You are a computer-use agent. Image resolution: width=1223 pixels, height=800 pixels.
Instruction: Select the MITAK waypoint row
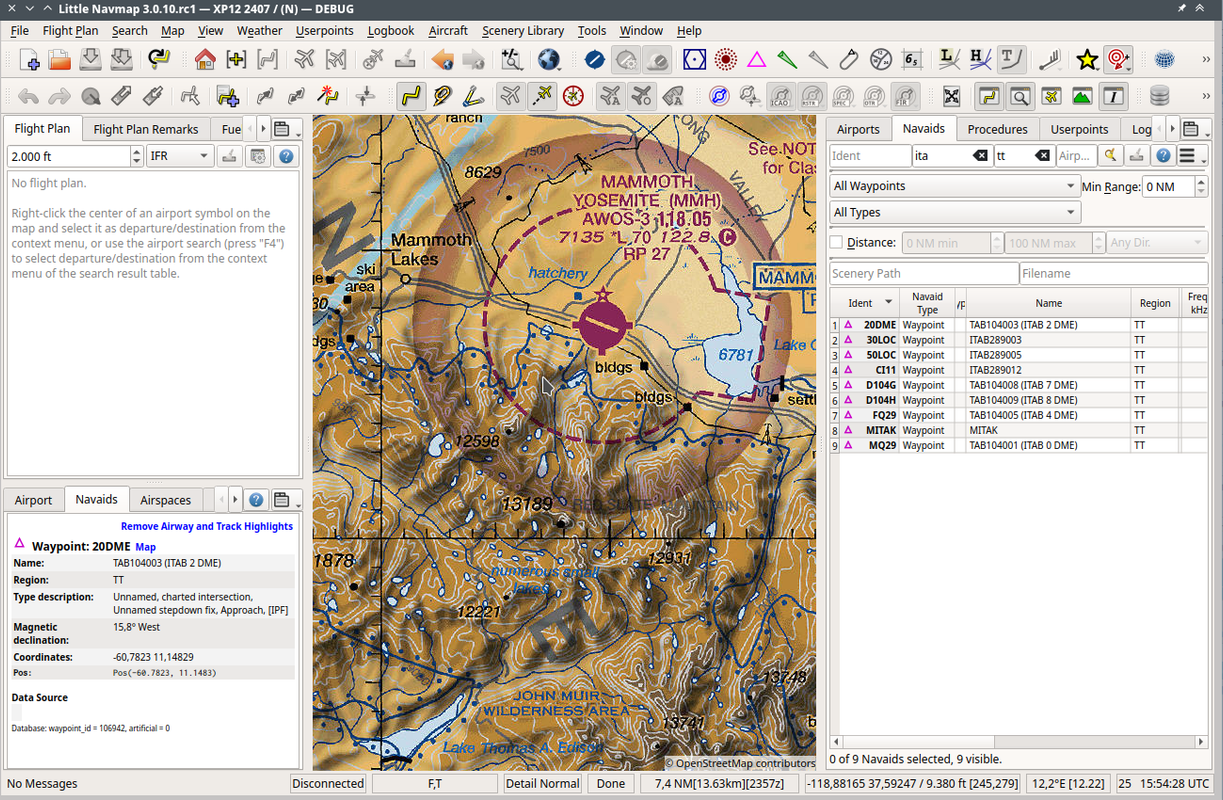(x=1018, y=430)
